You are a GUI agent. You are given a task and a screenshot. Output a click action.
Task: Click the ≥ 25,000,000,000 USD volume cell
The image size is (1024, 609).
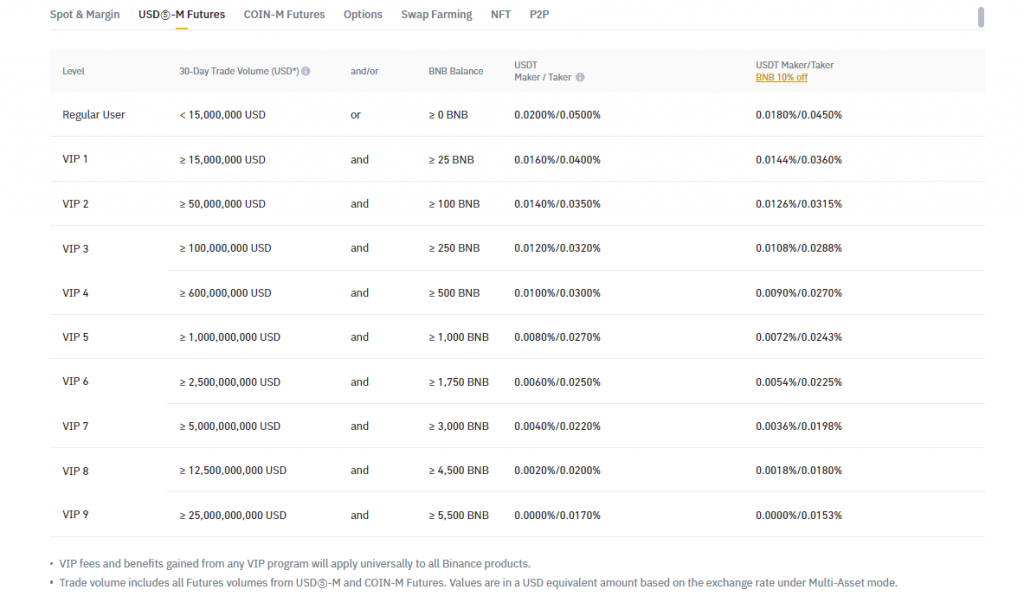click(233, 515)
